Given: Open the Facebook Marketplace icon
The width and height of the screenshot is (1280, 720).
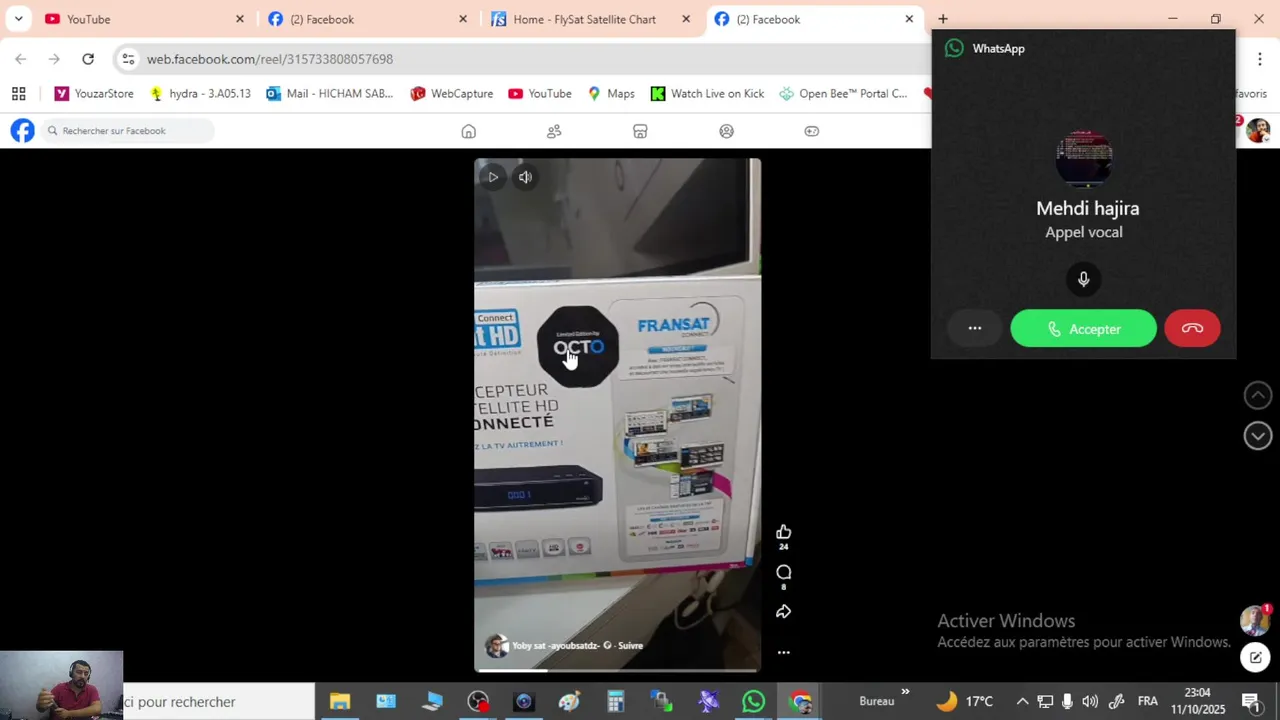Looking at the screenshot, I should coord(640,131).
